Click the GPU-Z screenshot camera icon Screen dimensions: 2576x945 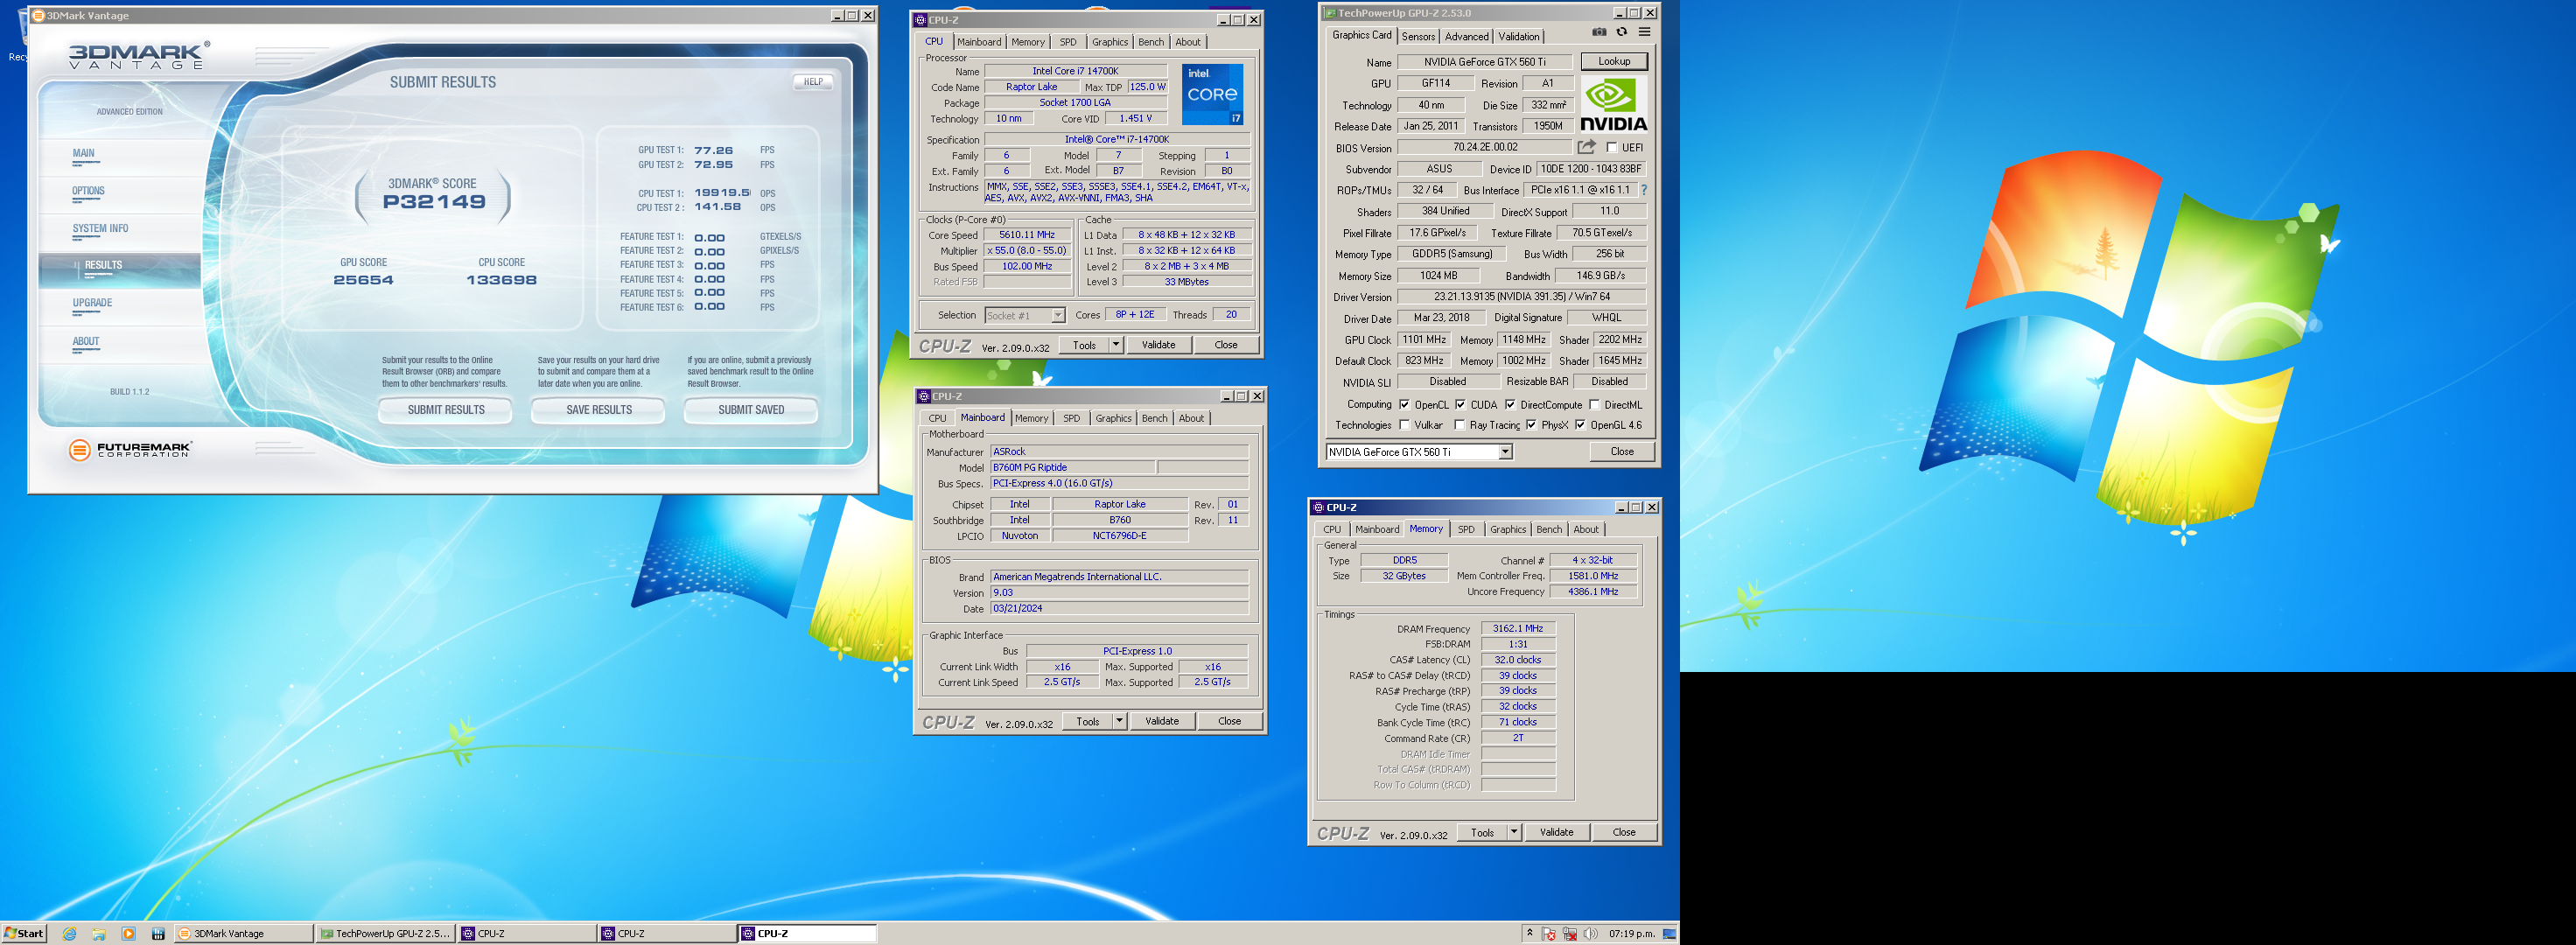(1599, 32)
